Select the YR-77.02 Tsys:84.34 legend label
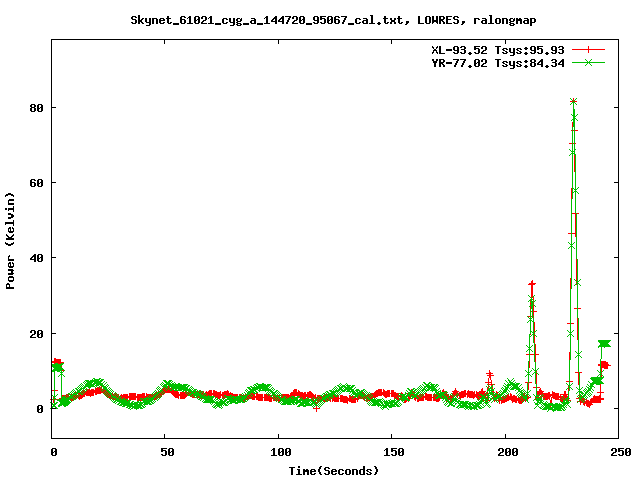Screen dimensions: 640x480 click(x=508, y=62)
